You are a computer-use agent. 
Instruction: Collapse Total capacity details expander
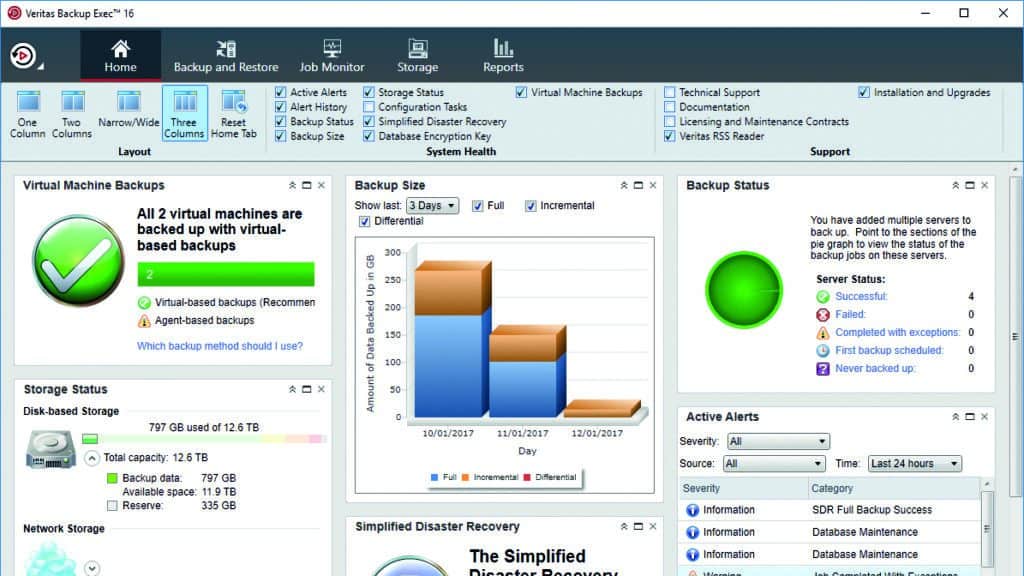[92, 458]
